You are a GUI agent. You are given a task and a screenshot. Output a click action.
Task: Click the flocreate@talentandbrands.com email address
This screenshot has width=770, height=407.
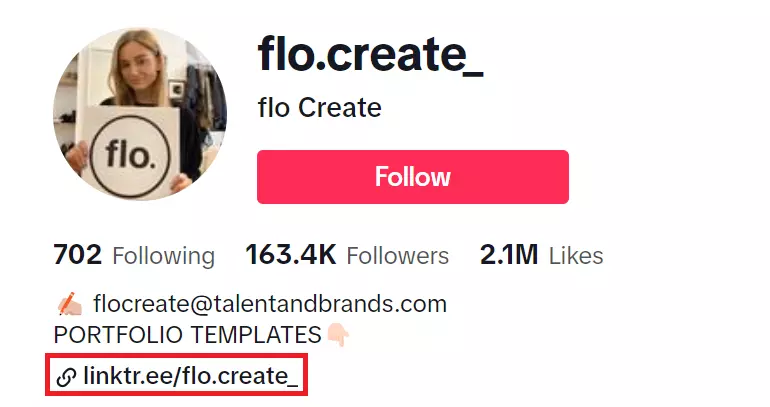(x=270, y=304)
